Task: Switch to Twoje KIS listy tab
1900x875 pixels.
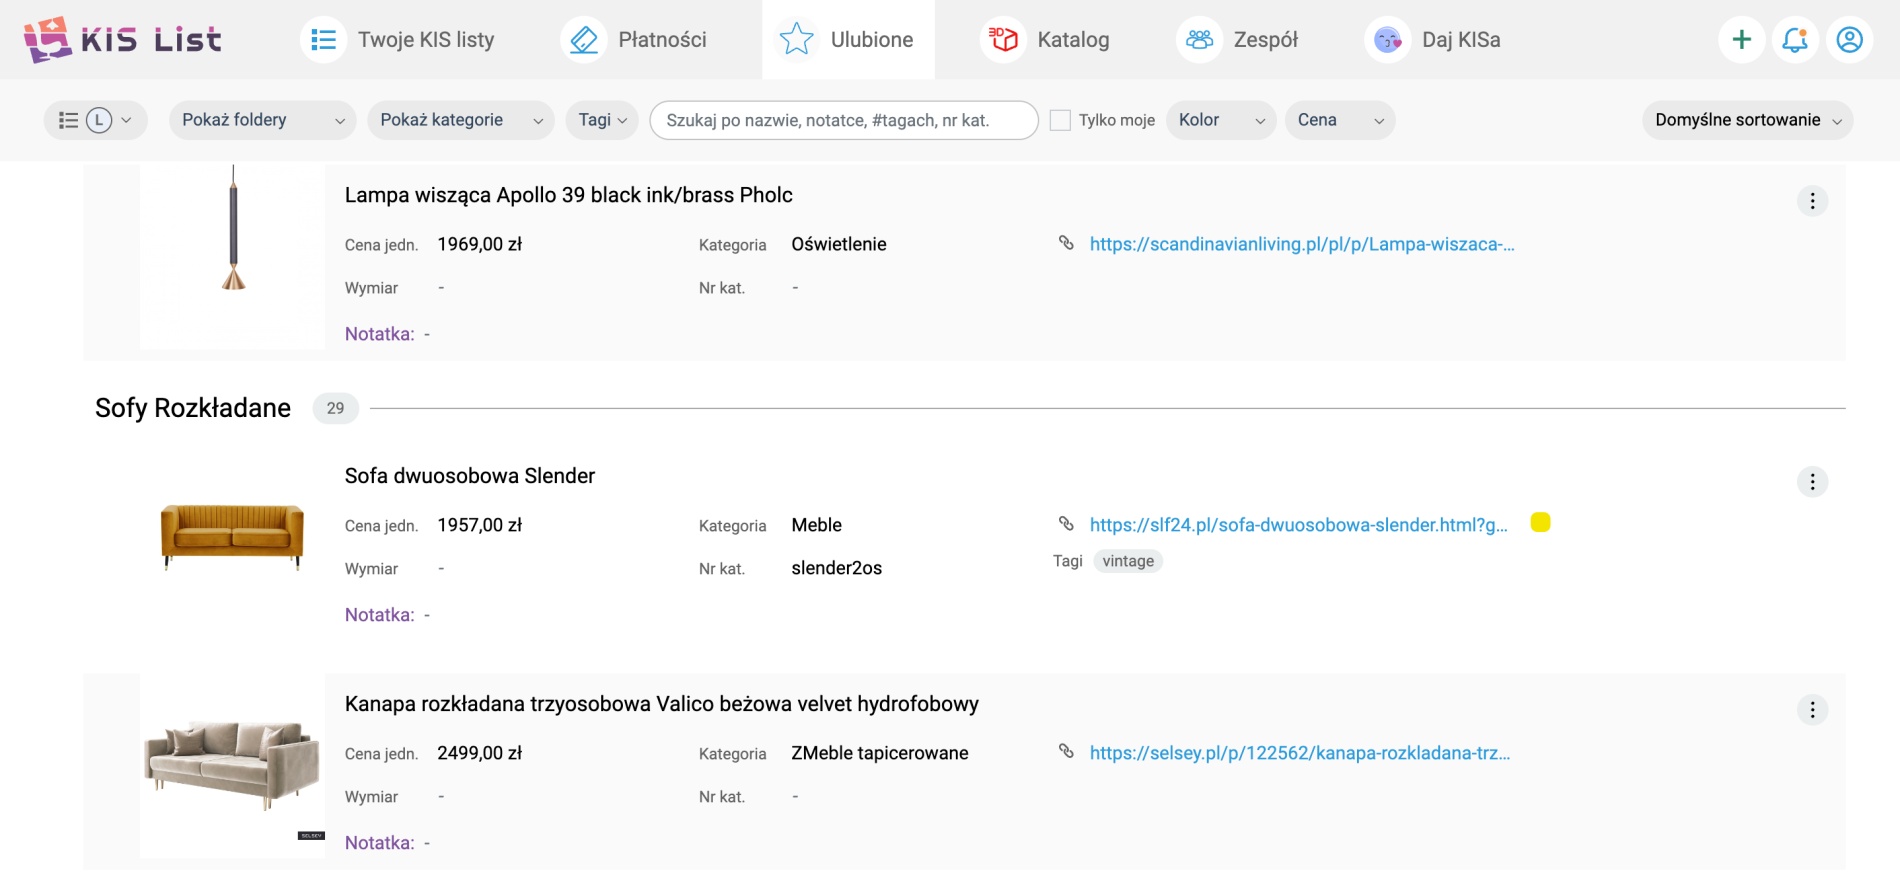Action: click(x=398, y=40)
